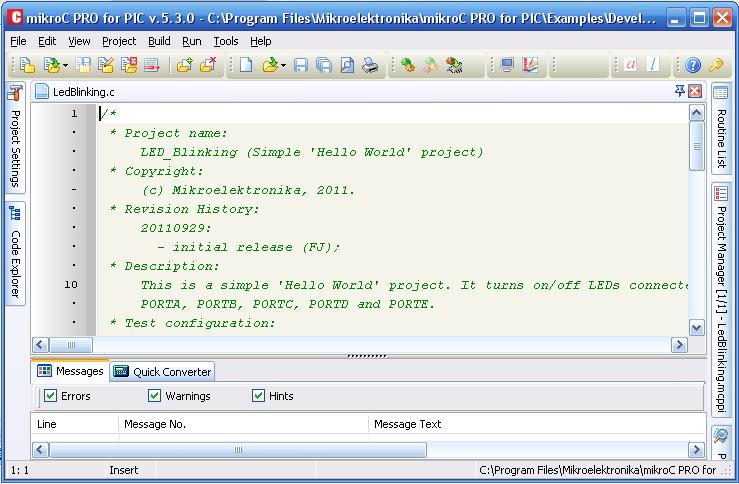Switch to the Messages tab

coord(71,371)
